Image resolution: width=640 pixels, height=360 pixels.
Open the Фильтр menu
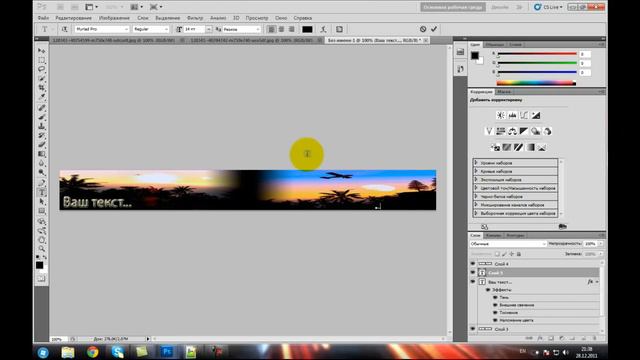[195, 18]
